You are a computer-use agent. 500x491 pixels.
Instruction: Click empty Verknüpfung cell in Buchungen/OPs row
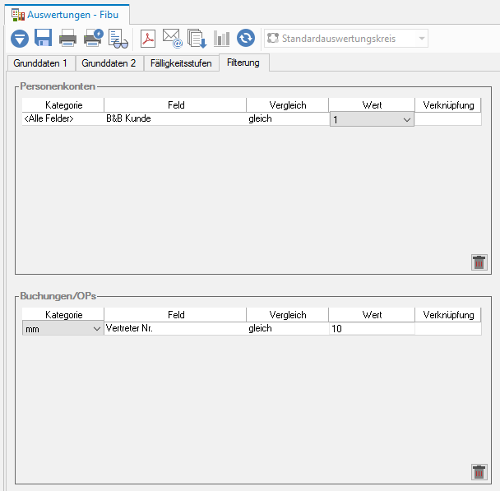point(448,329)
